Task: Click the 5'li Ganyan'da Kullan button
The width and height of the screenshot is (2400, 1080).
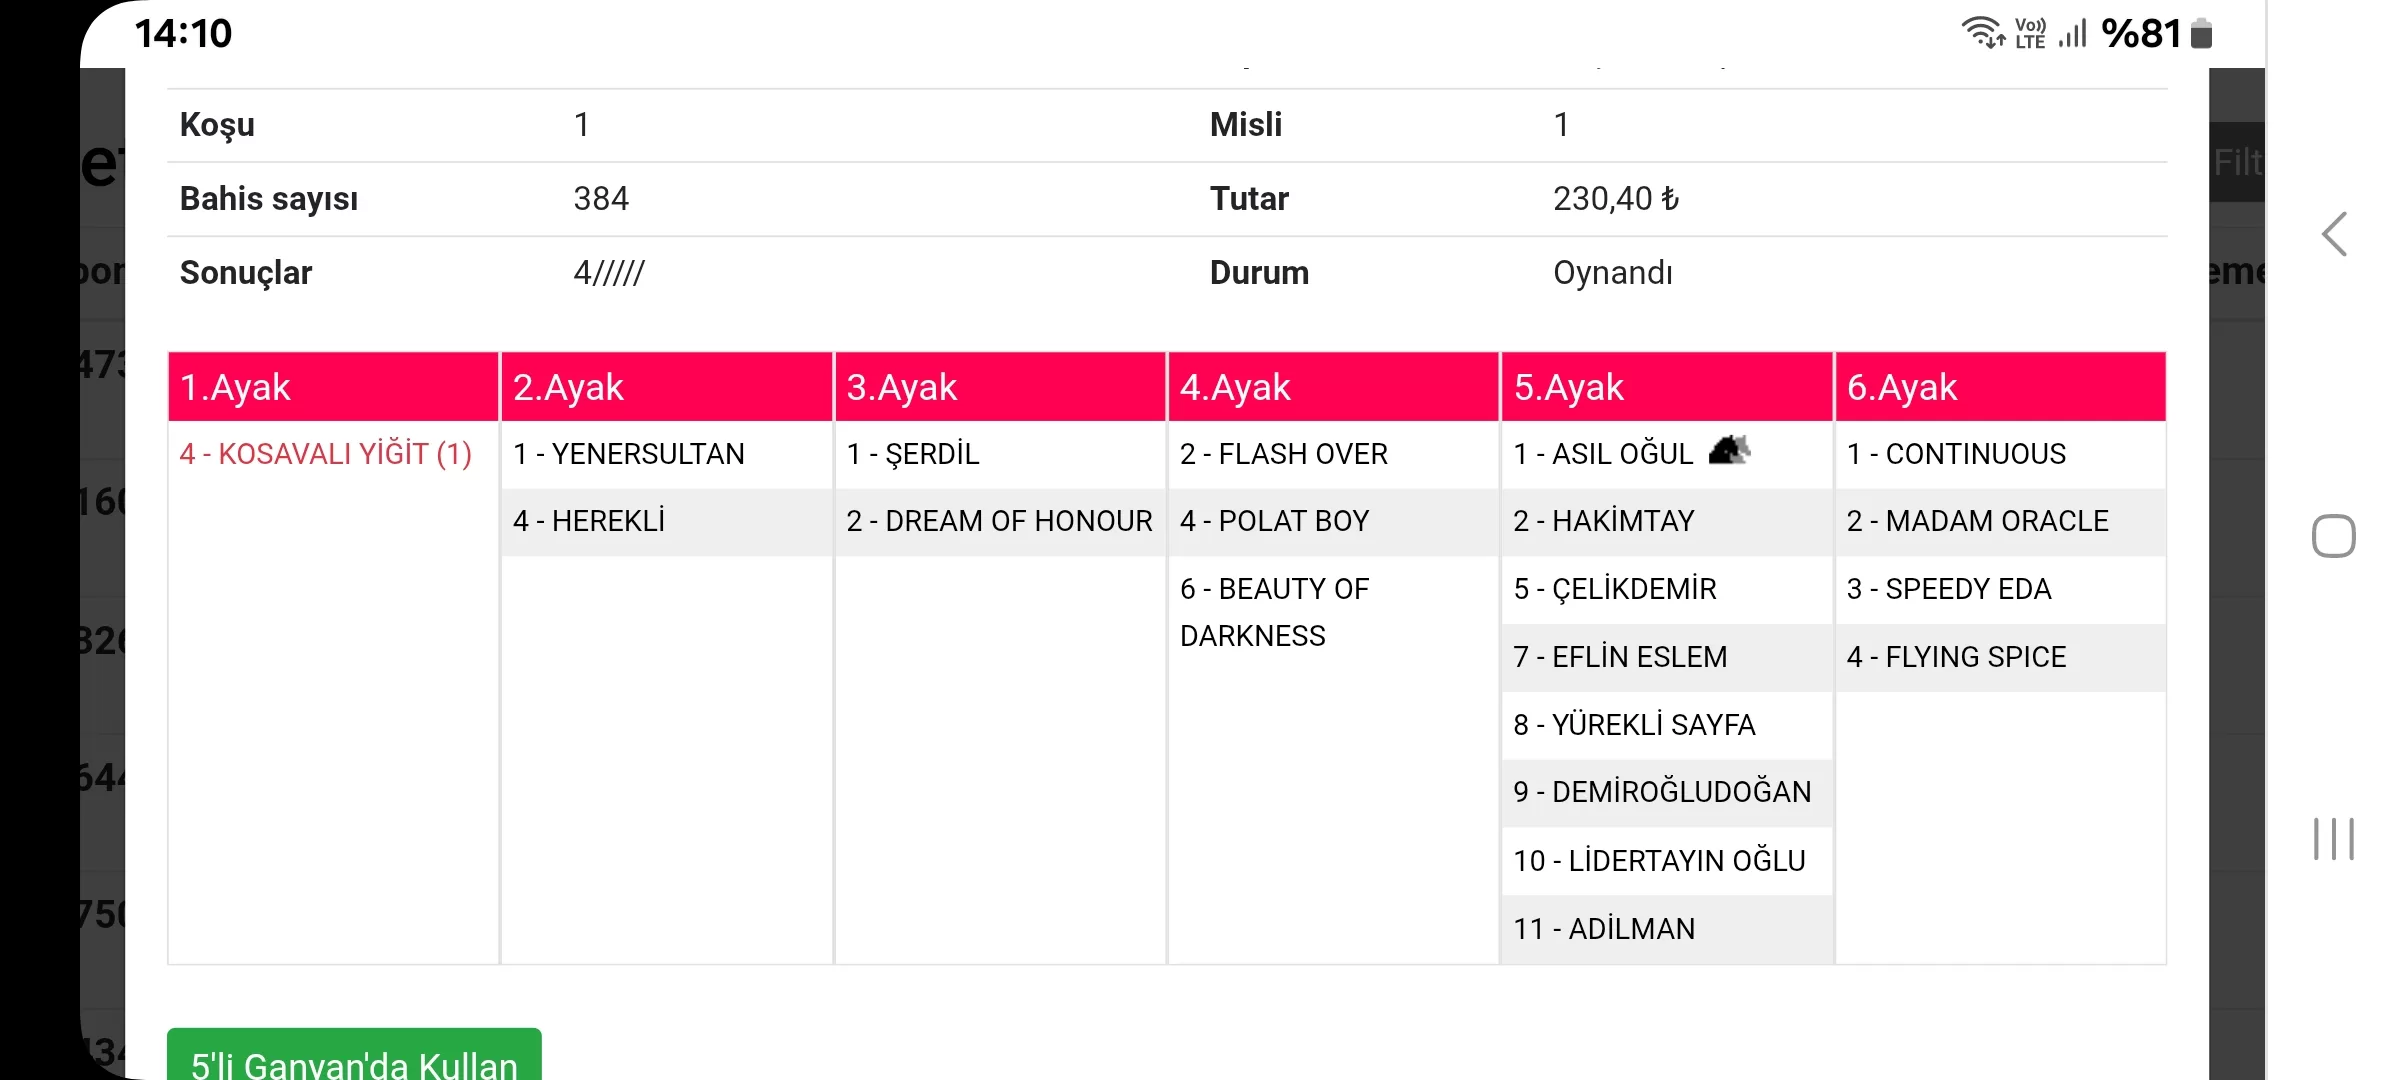Action: [354, 1058]
